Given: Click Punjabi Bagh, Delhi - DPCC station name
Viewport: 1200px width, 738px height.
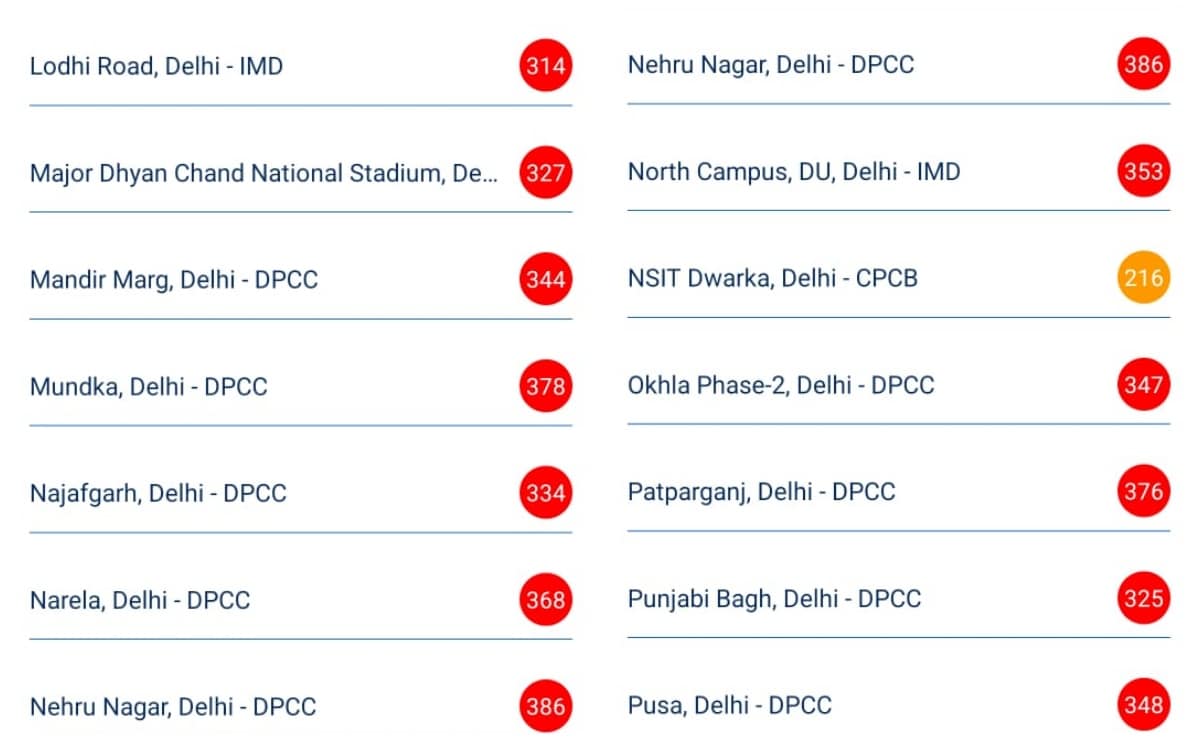Looking at the screenshot, I should pyautogui.click(x=774, y=599).
